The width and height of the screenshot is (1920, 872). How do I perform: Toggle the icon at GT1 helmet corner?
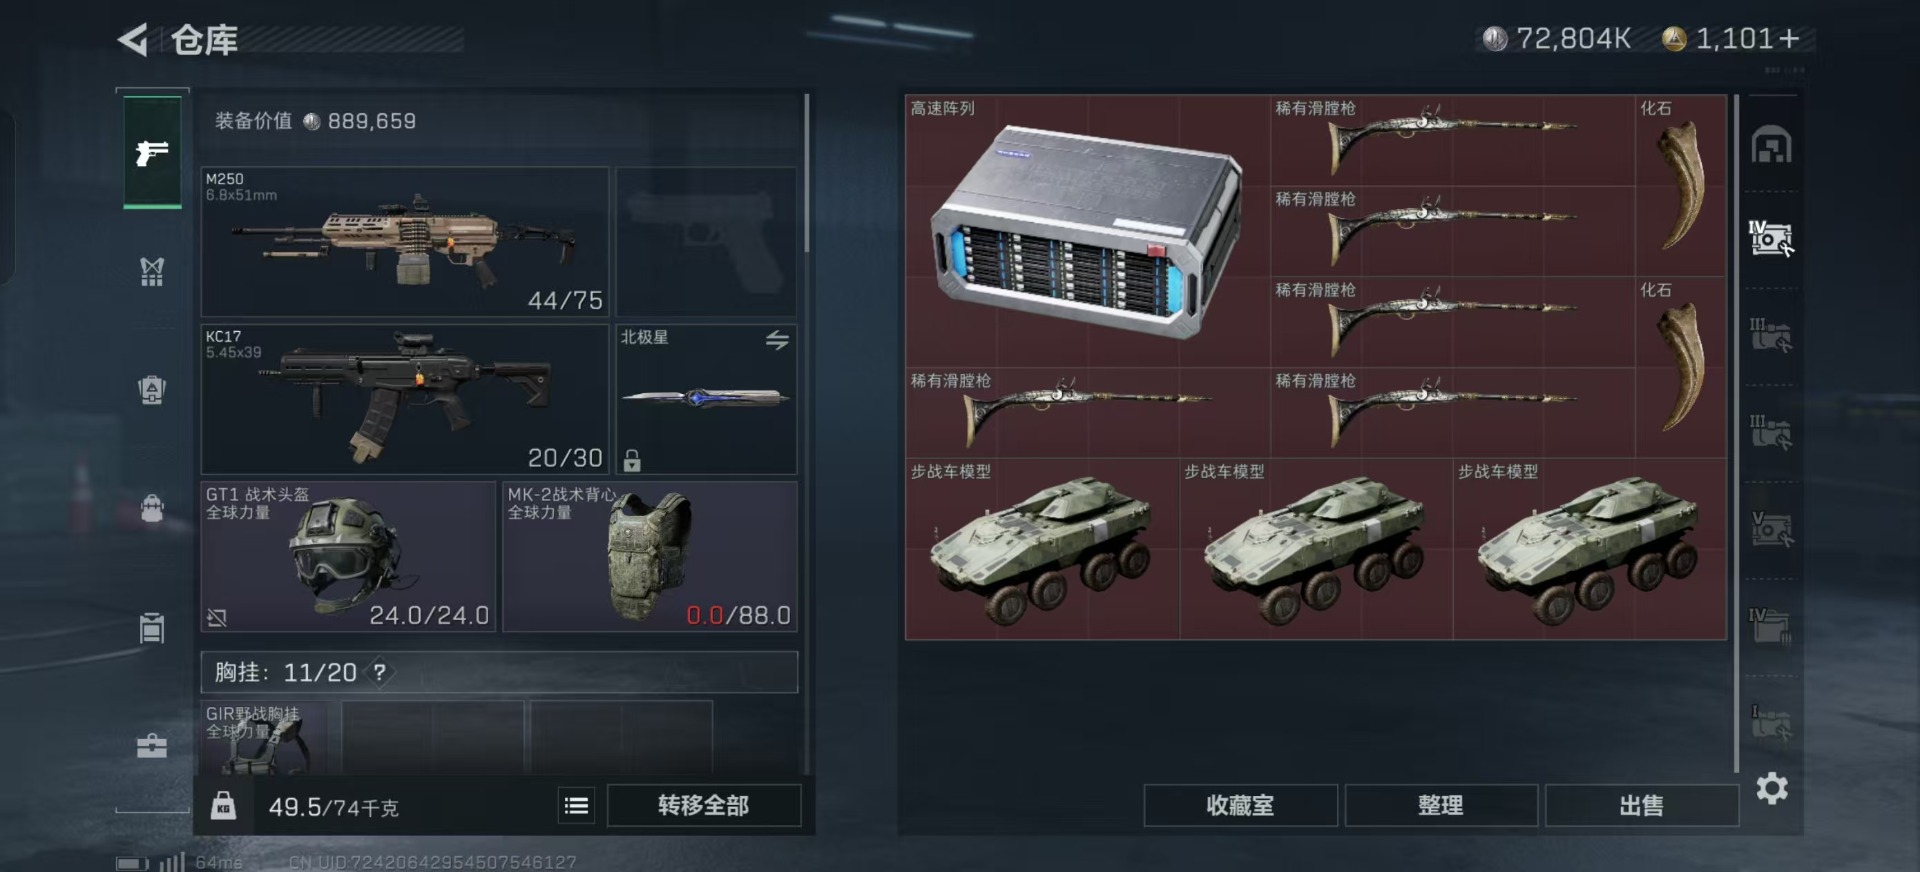tap(217, 618)
